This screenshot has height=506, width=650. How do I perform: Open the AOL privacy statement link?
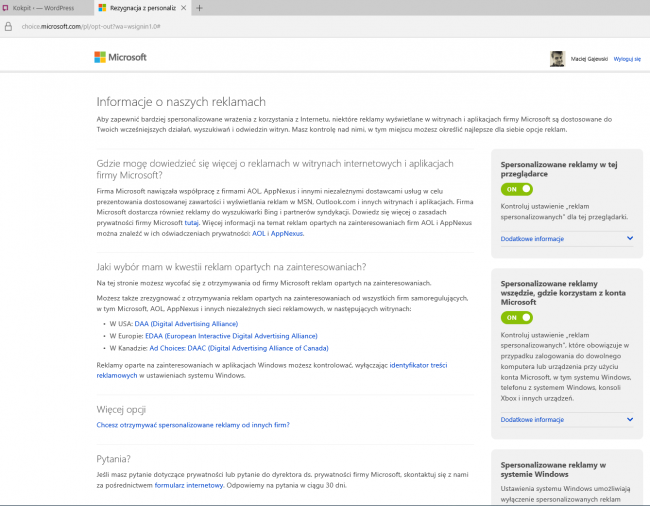(x=258, y=233)
